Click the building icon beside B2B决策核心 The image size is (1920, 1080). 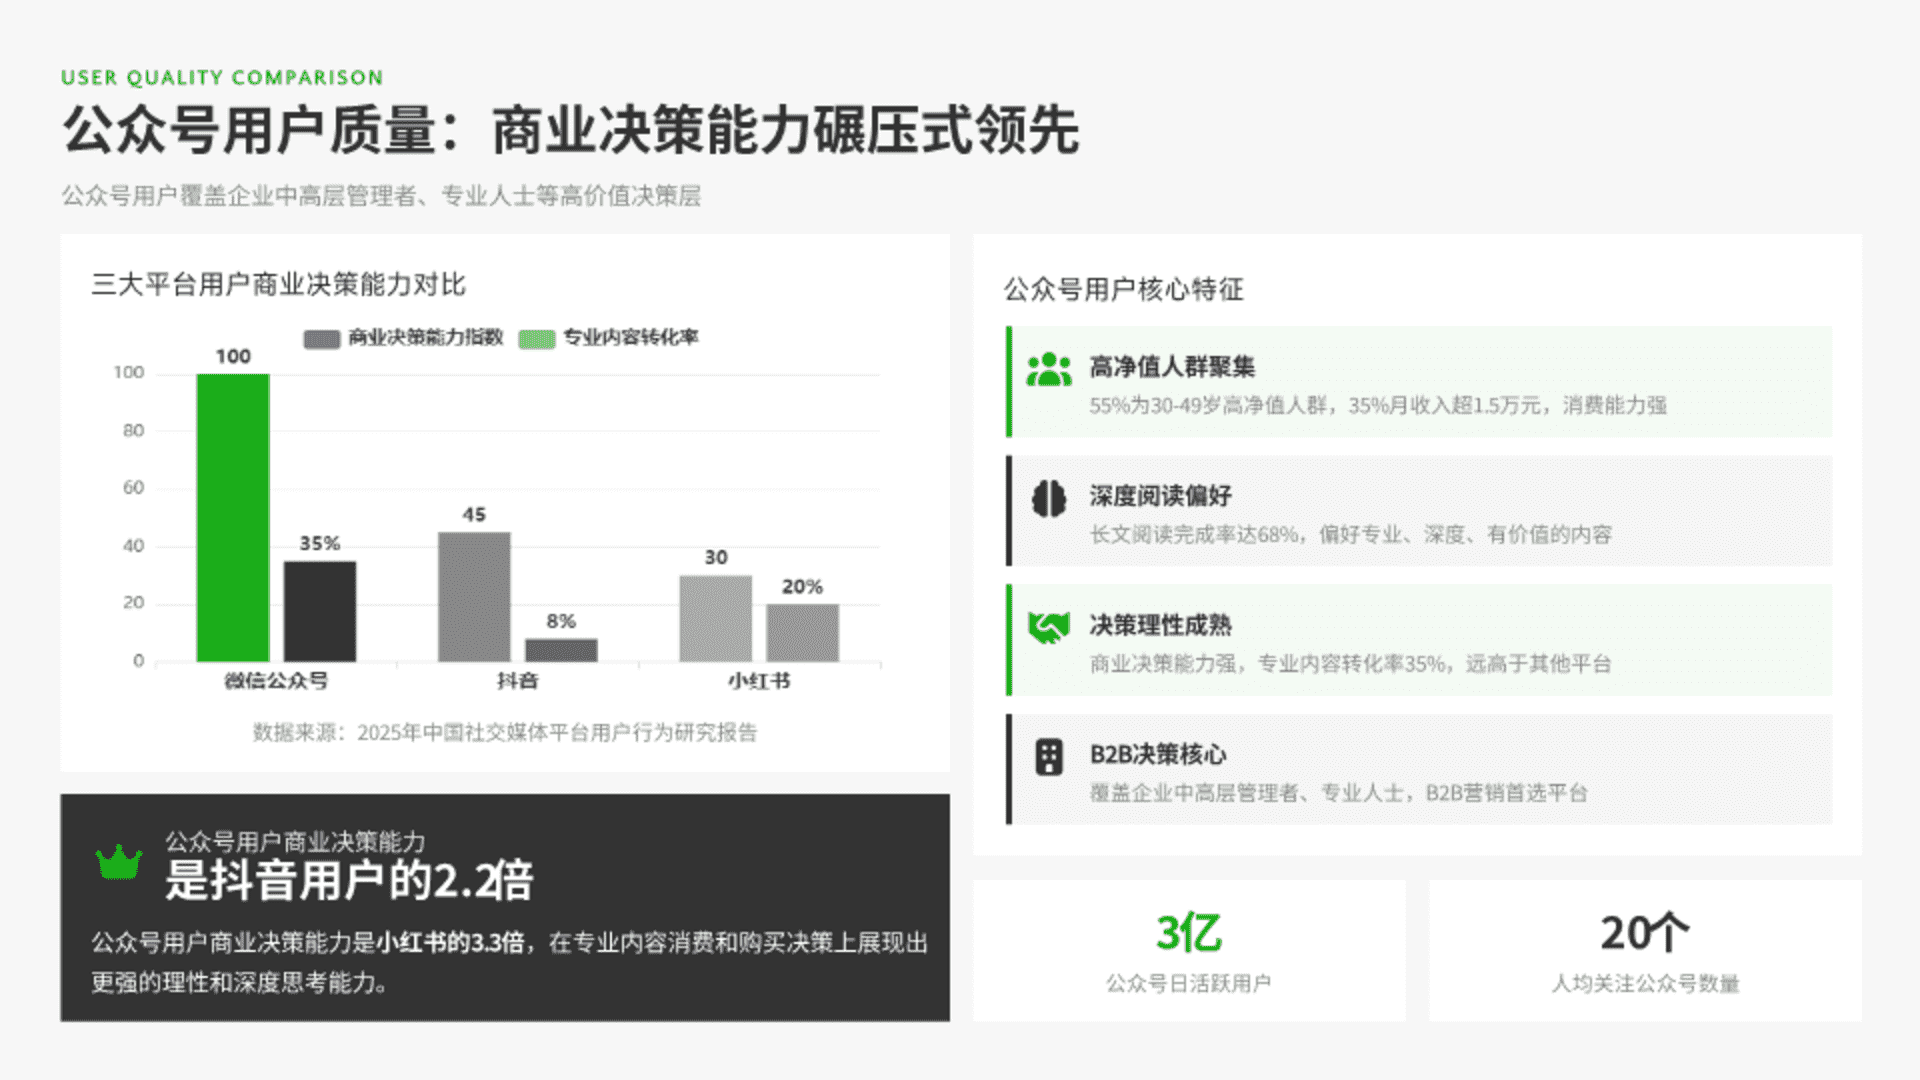(1048, 757)
